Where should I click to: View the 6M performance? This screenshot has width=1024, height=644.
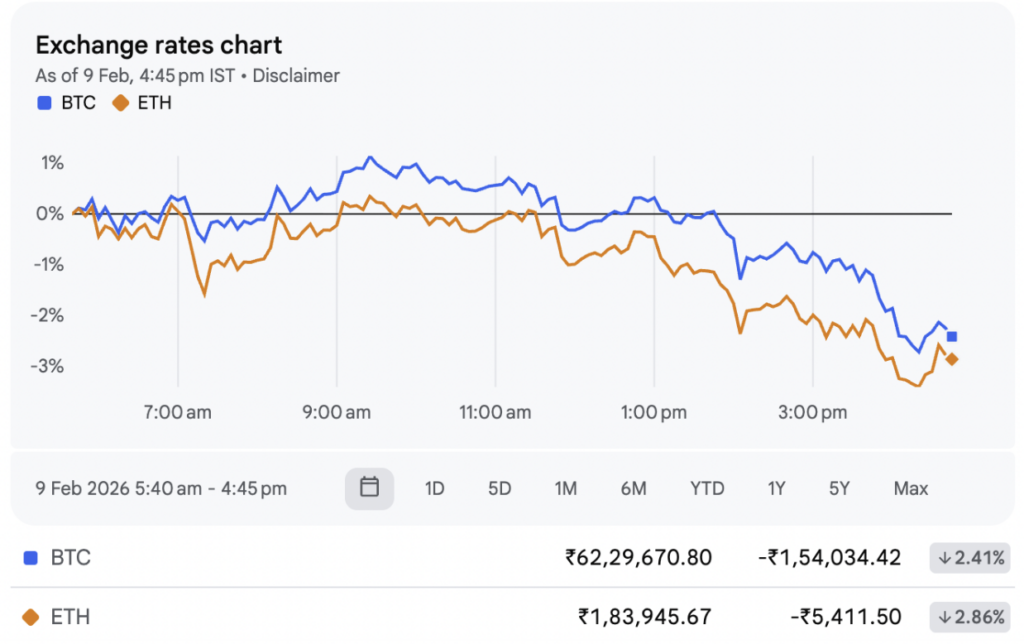633,488
